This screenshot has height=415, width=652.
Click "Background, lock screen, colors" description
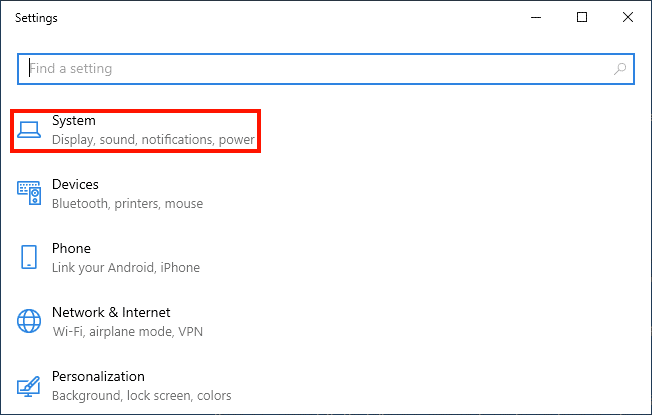(x=141, y=396)
